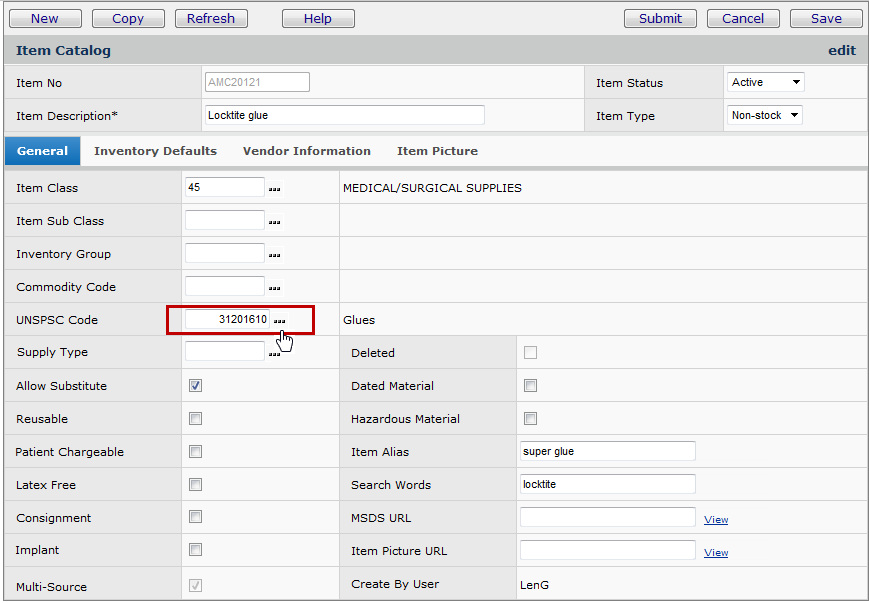Expand the Item Status dropdown
869x603 pixels.
click(x=765, y=83)
